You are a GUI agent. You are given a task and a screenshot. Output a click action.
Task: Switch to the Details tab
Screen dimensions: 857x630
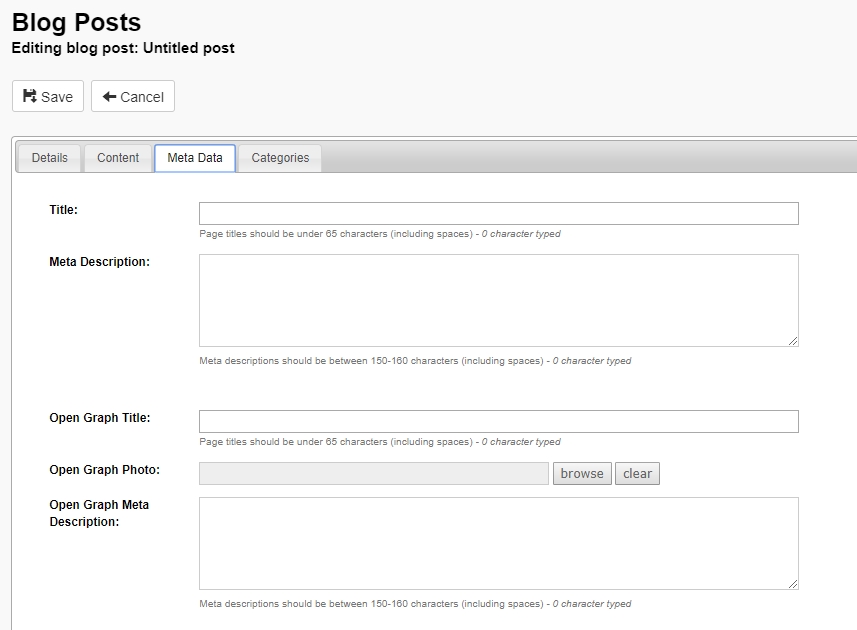click(49, 158)
